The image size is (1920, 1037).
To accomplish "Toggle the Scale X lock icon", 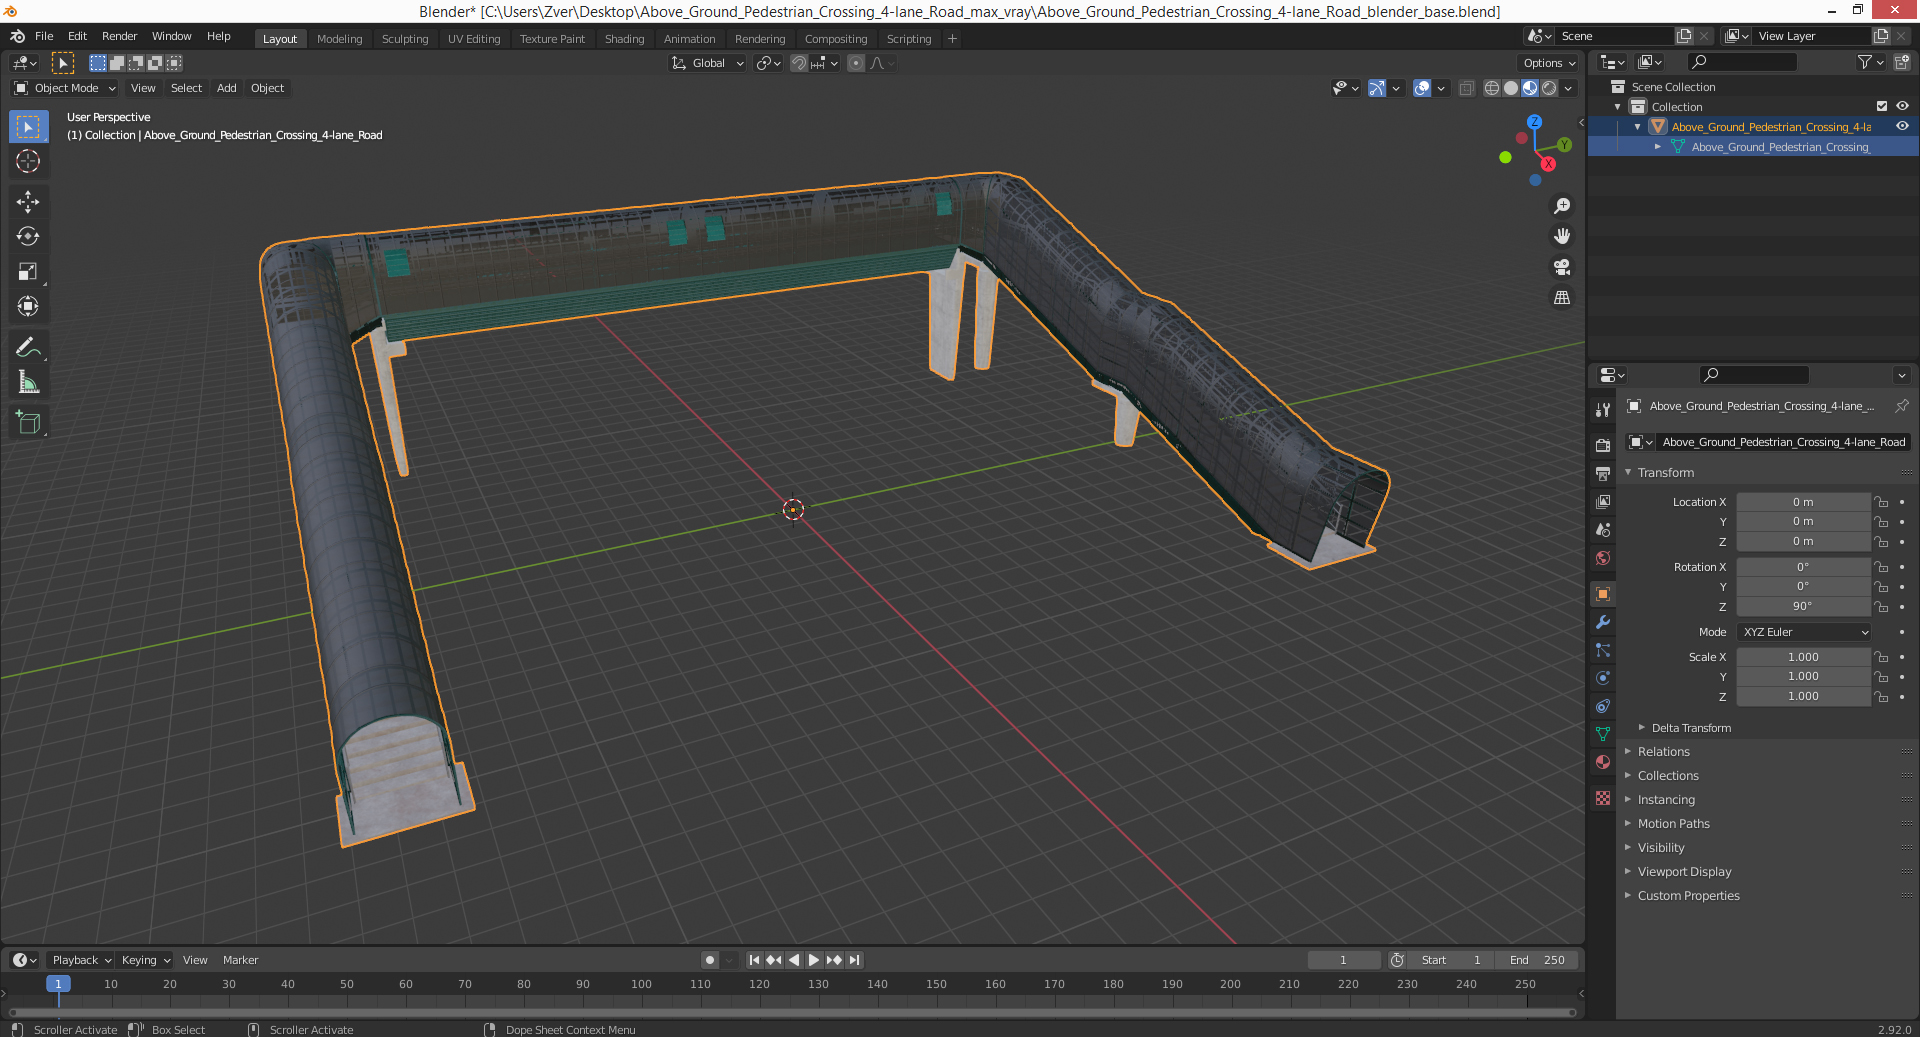I will point(1881,657).
